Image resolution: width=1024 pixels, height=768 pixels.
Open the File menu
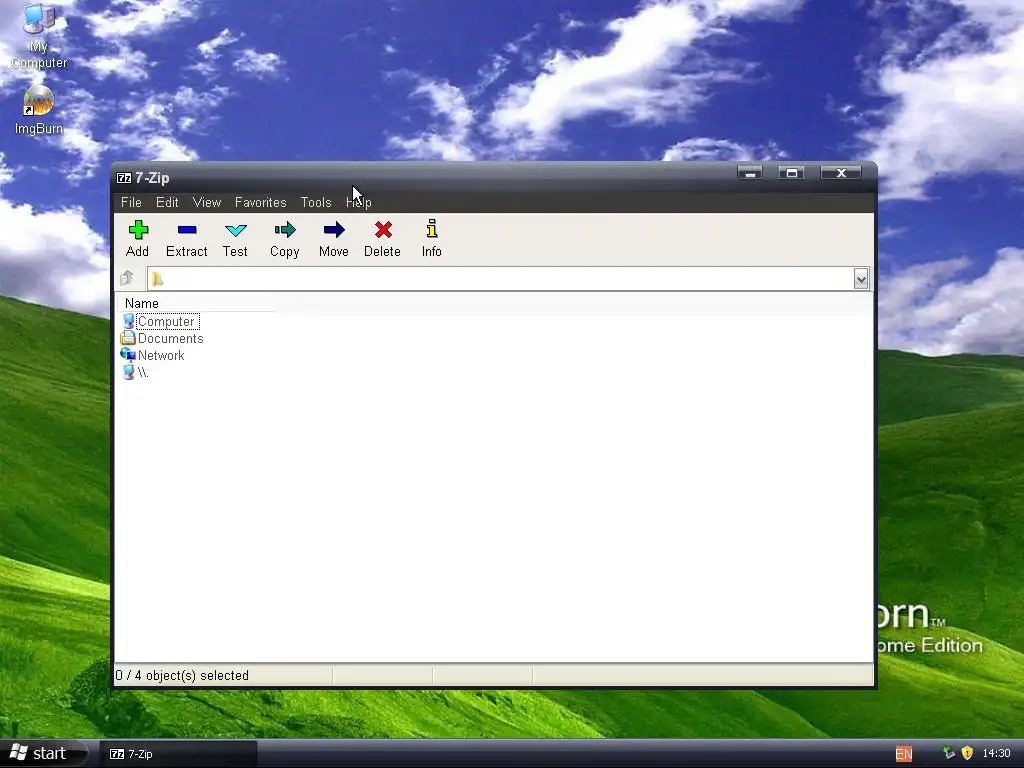click(x=131, y=202)
